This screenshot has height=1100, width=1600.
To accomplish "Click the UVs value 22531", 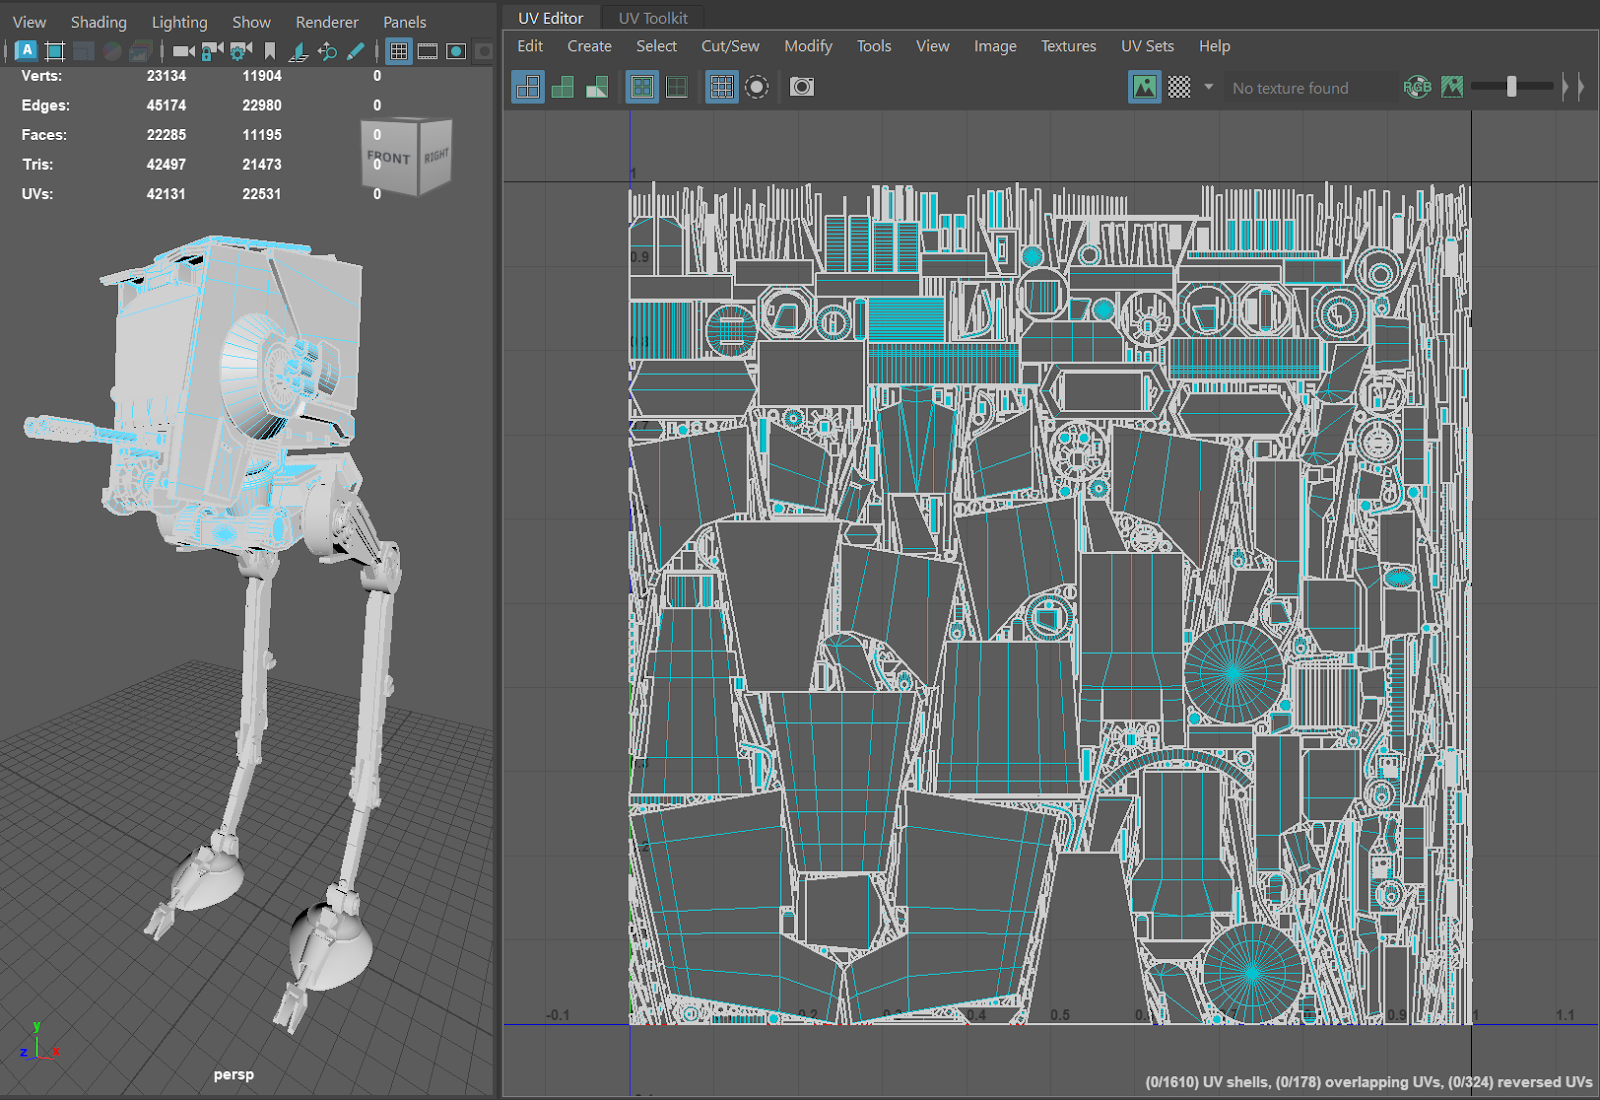I will (261, 194).
